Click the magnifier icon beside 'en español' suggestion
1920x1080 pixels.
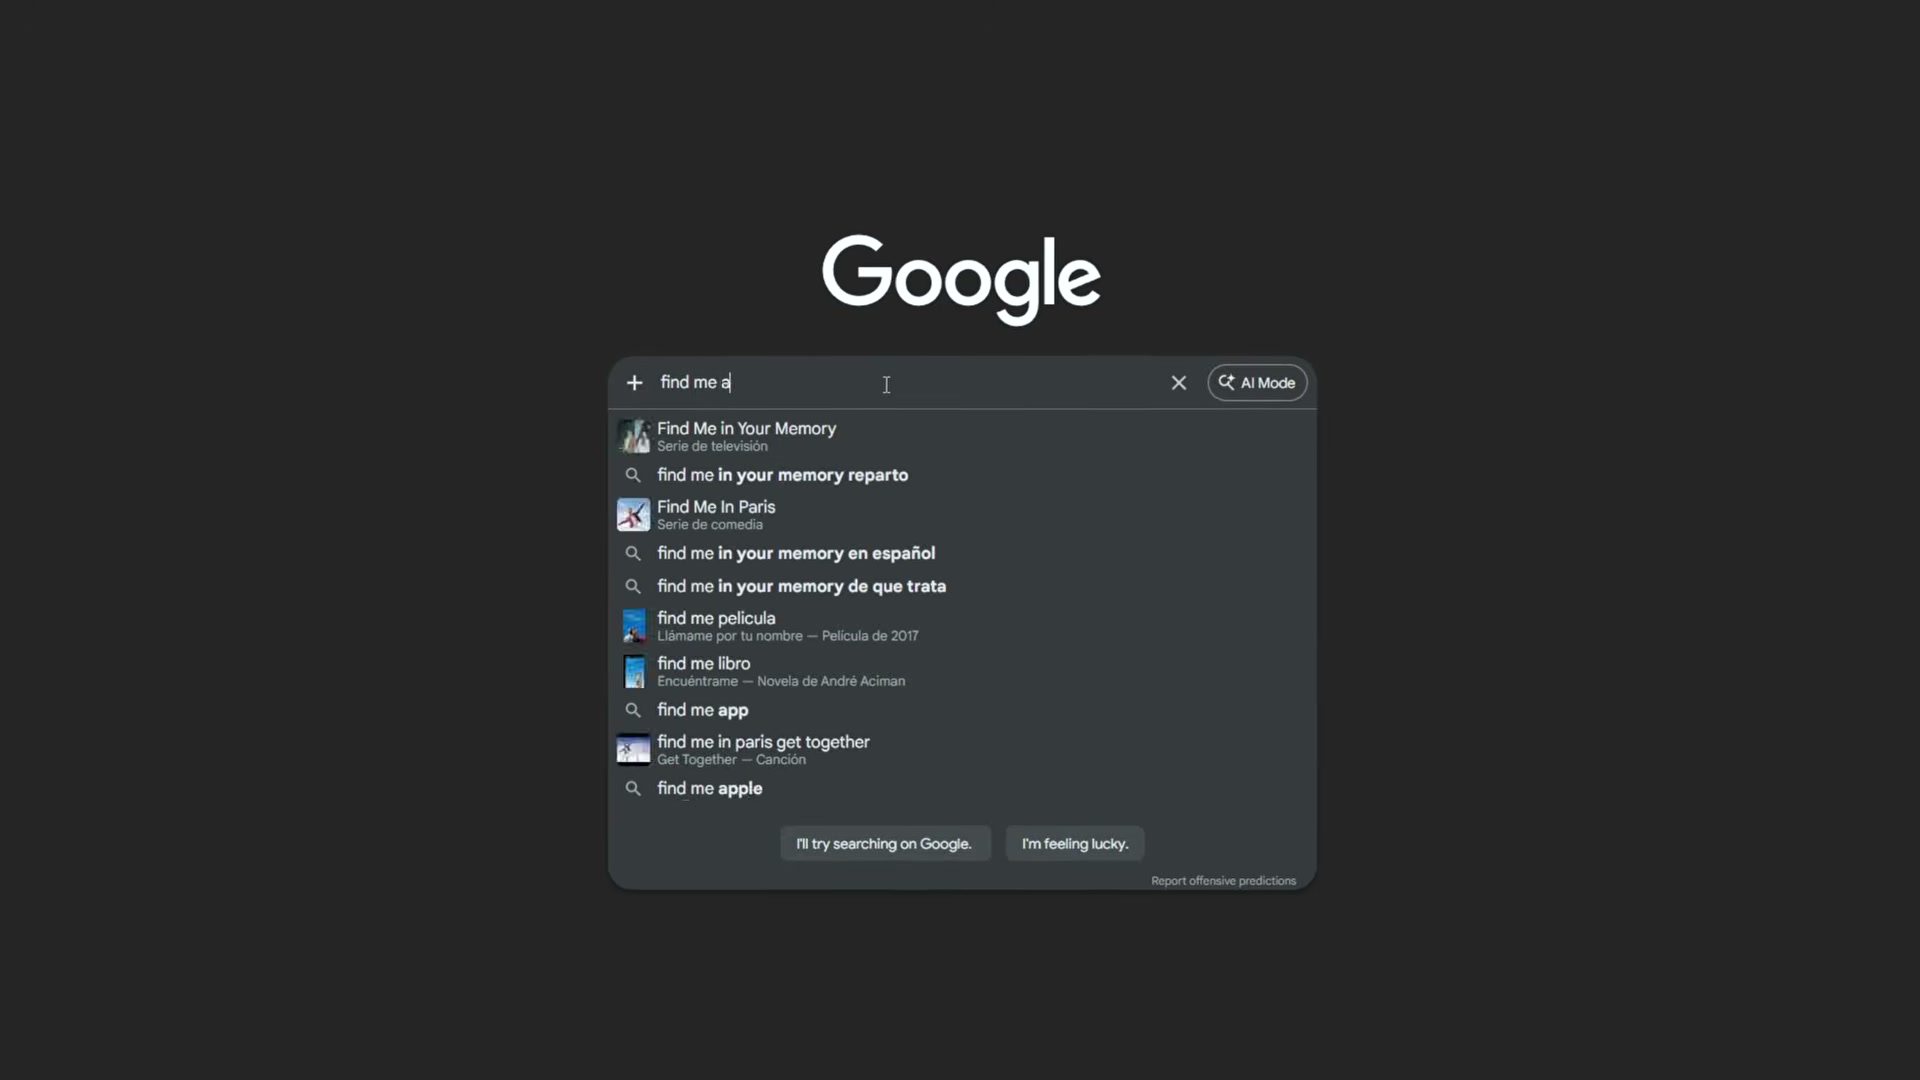(633, 553)
